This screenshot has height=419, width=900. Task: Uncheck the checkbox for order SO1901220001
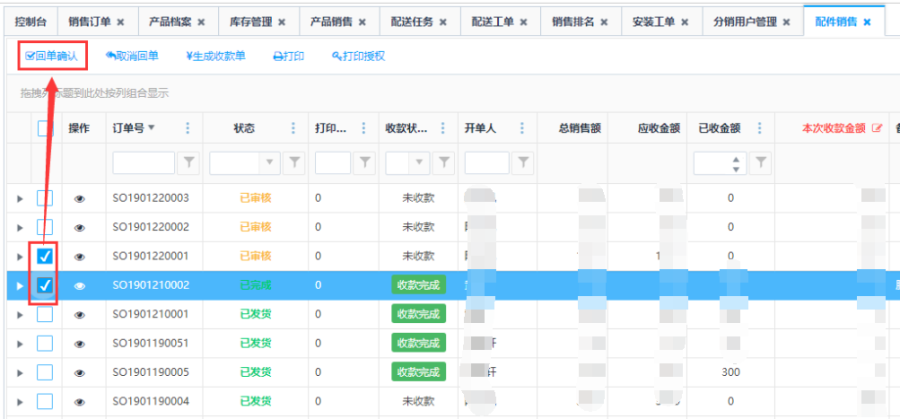click(45, 257)
